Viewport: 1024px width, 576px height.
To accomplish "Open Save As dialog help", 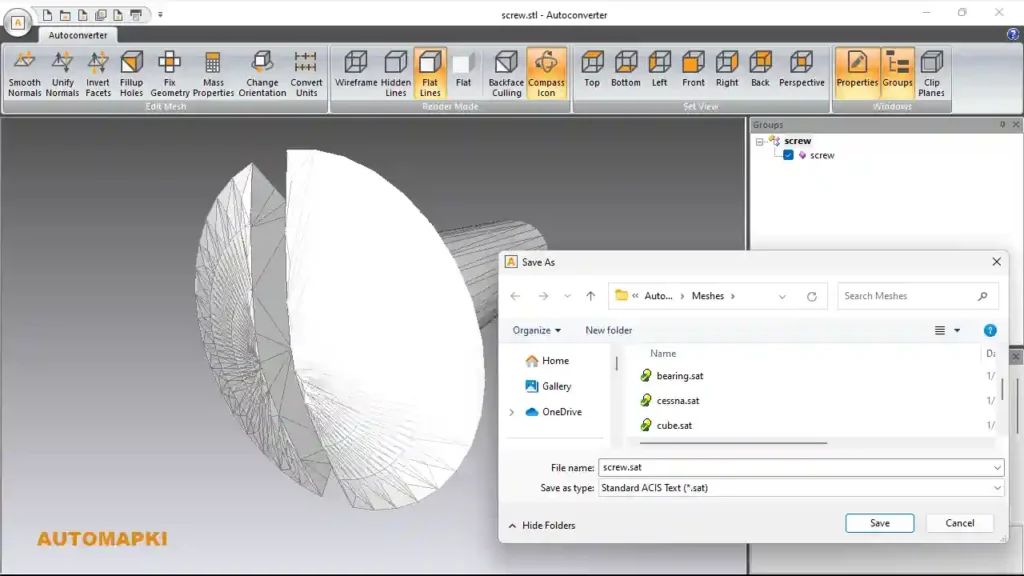I will 990,330.
